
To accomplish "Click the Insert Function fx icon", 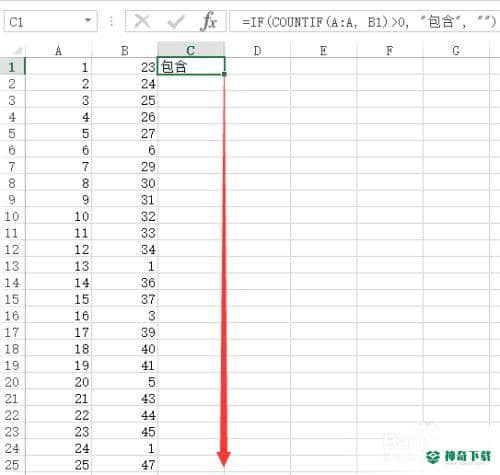I will [x=209, y=22].
